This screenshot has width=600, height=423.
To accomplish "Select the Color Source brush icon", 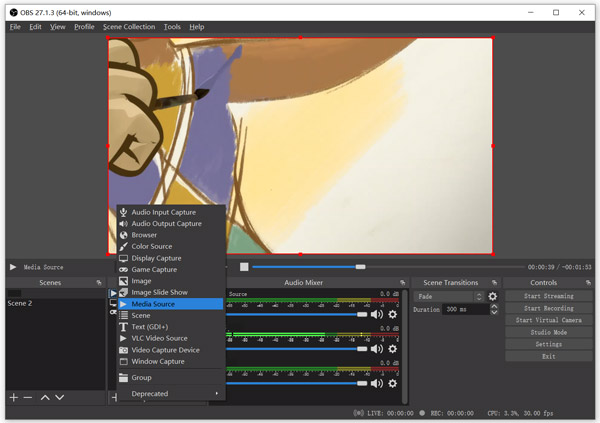I will click(x=123, y=247).
